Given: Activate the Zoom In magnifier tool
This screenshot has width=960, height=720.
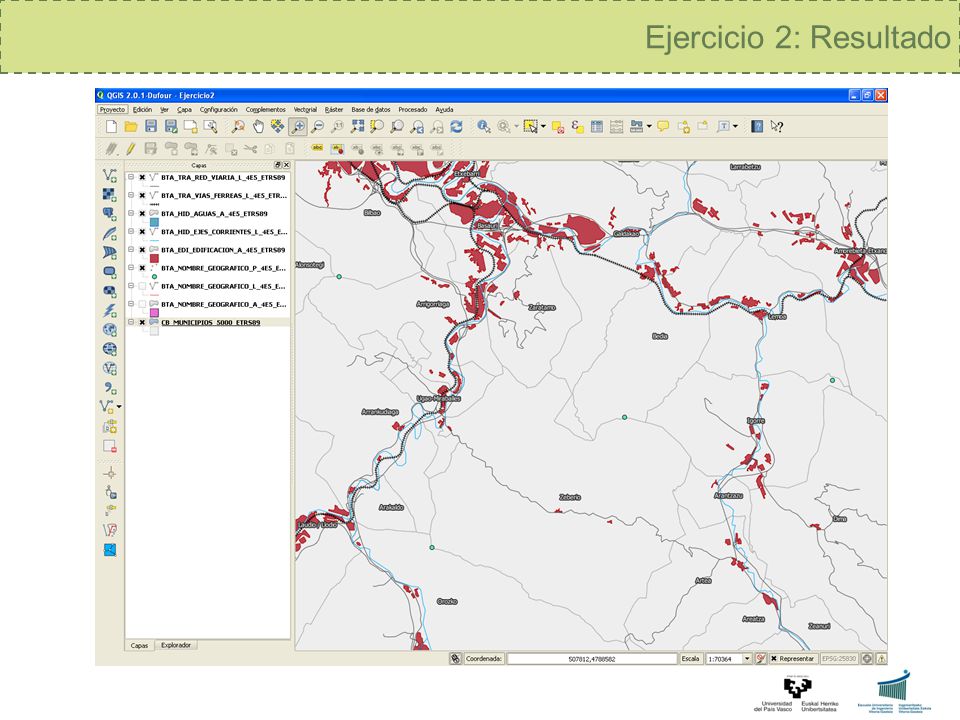Looking at the screenshot, I should click(298, 127).
